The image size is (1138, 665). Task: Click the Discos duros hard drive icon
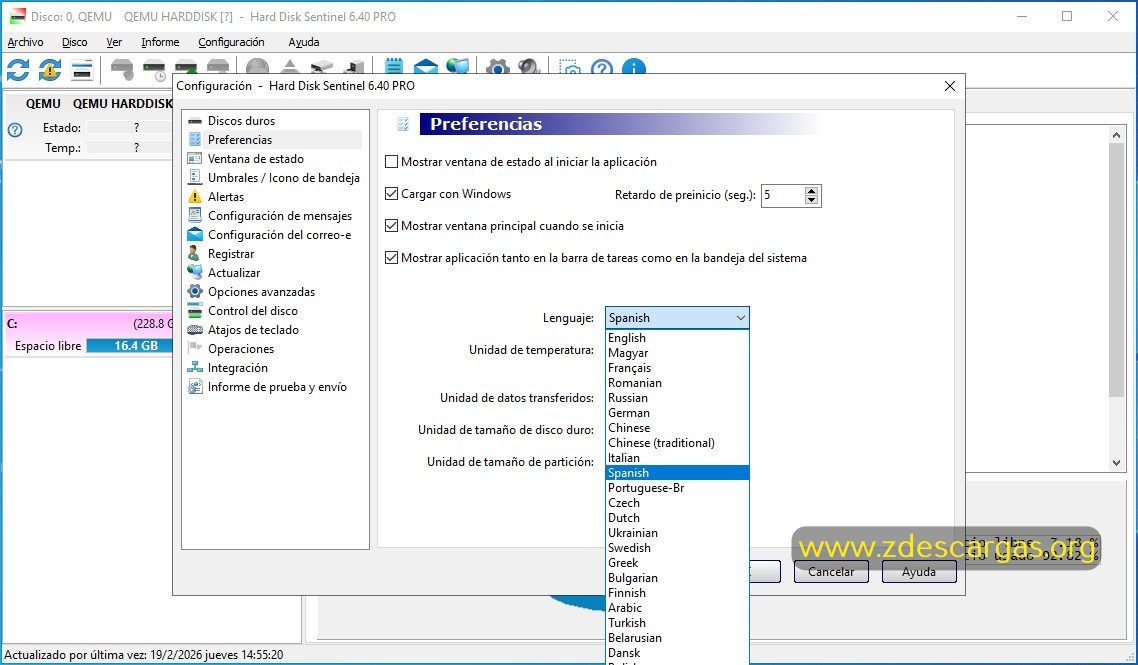(195, 121)
